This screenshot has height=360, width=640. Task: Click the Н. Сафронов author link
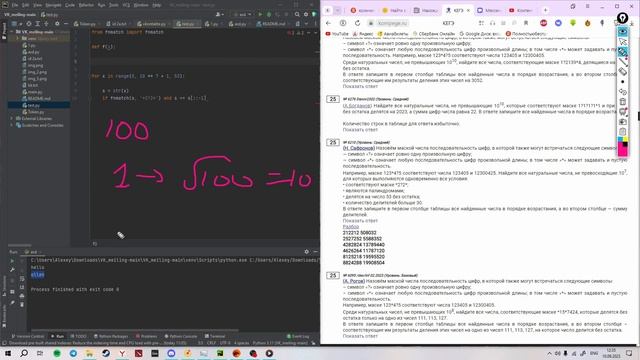pos(359,148)
